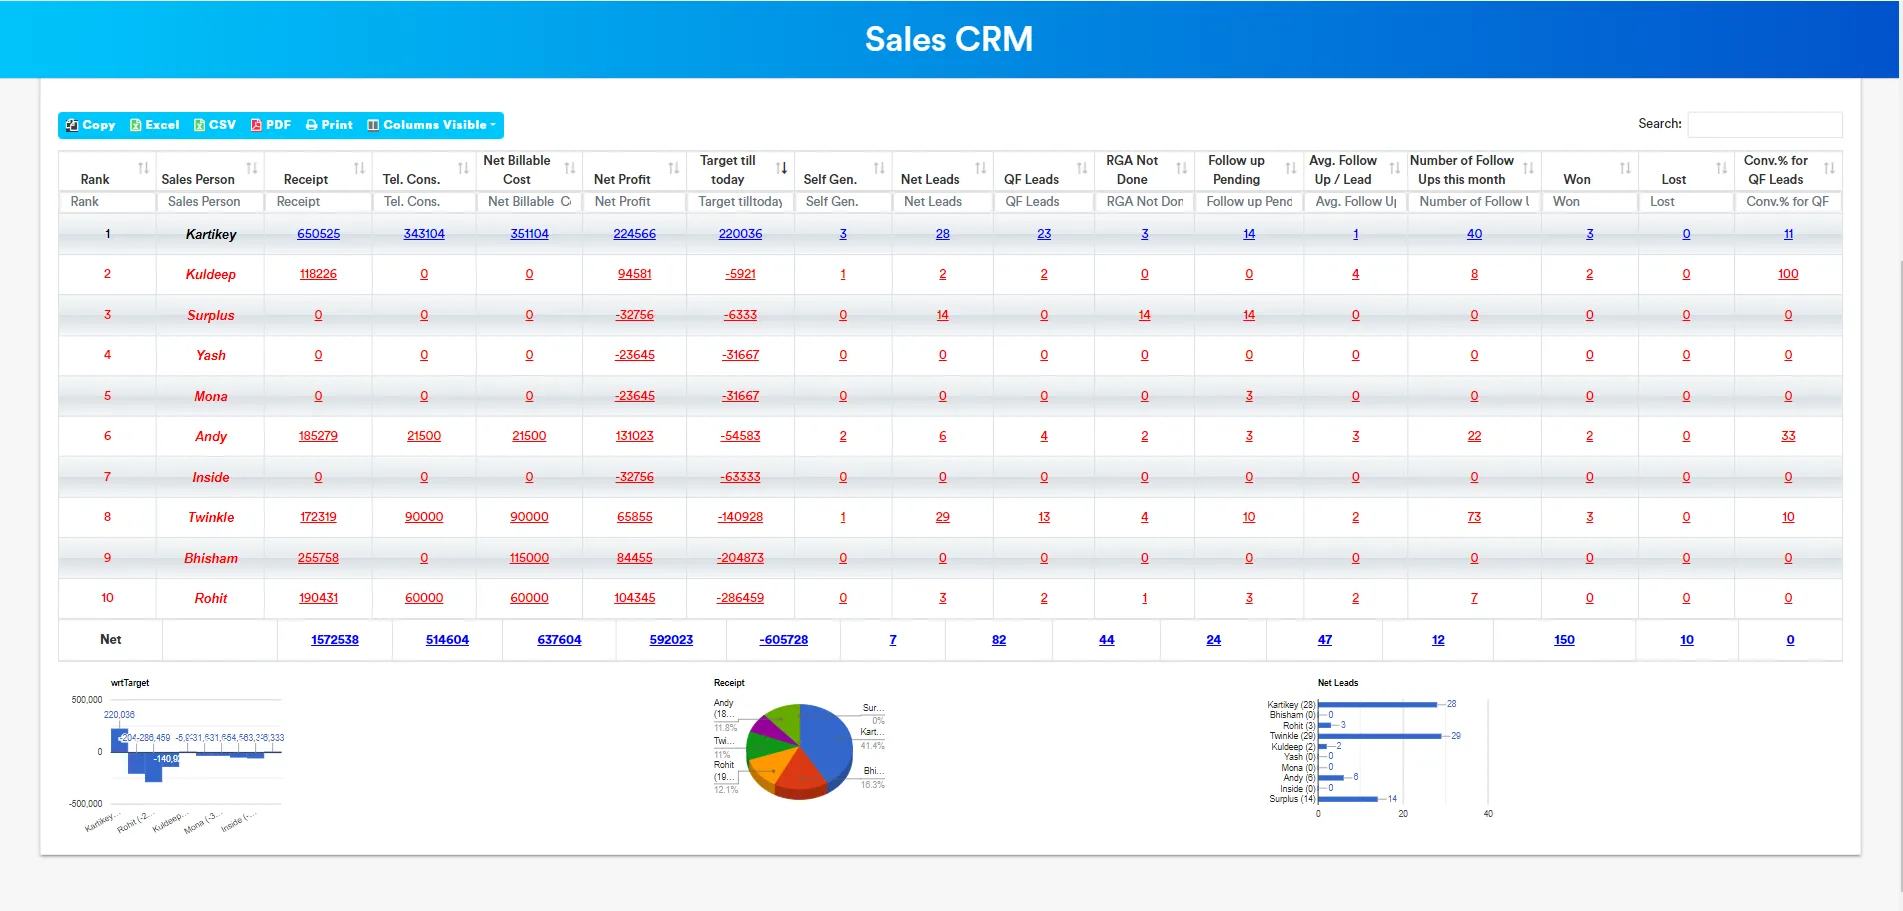Image resolution: width=1903 pixels, height=911 pixels.
Task: Export the table as PDF
Action: (x=271, y=125)
